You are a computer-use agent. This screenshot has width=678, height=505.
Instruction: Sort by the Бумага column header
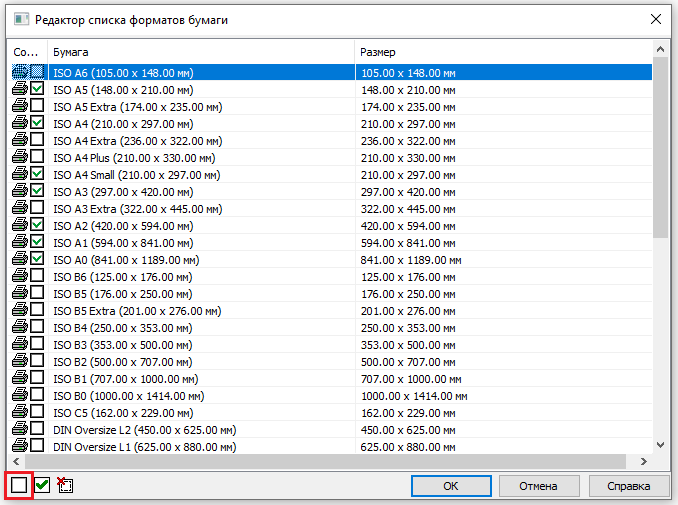click(200, 50)
